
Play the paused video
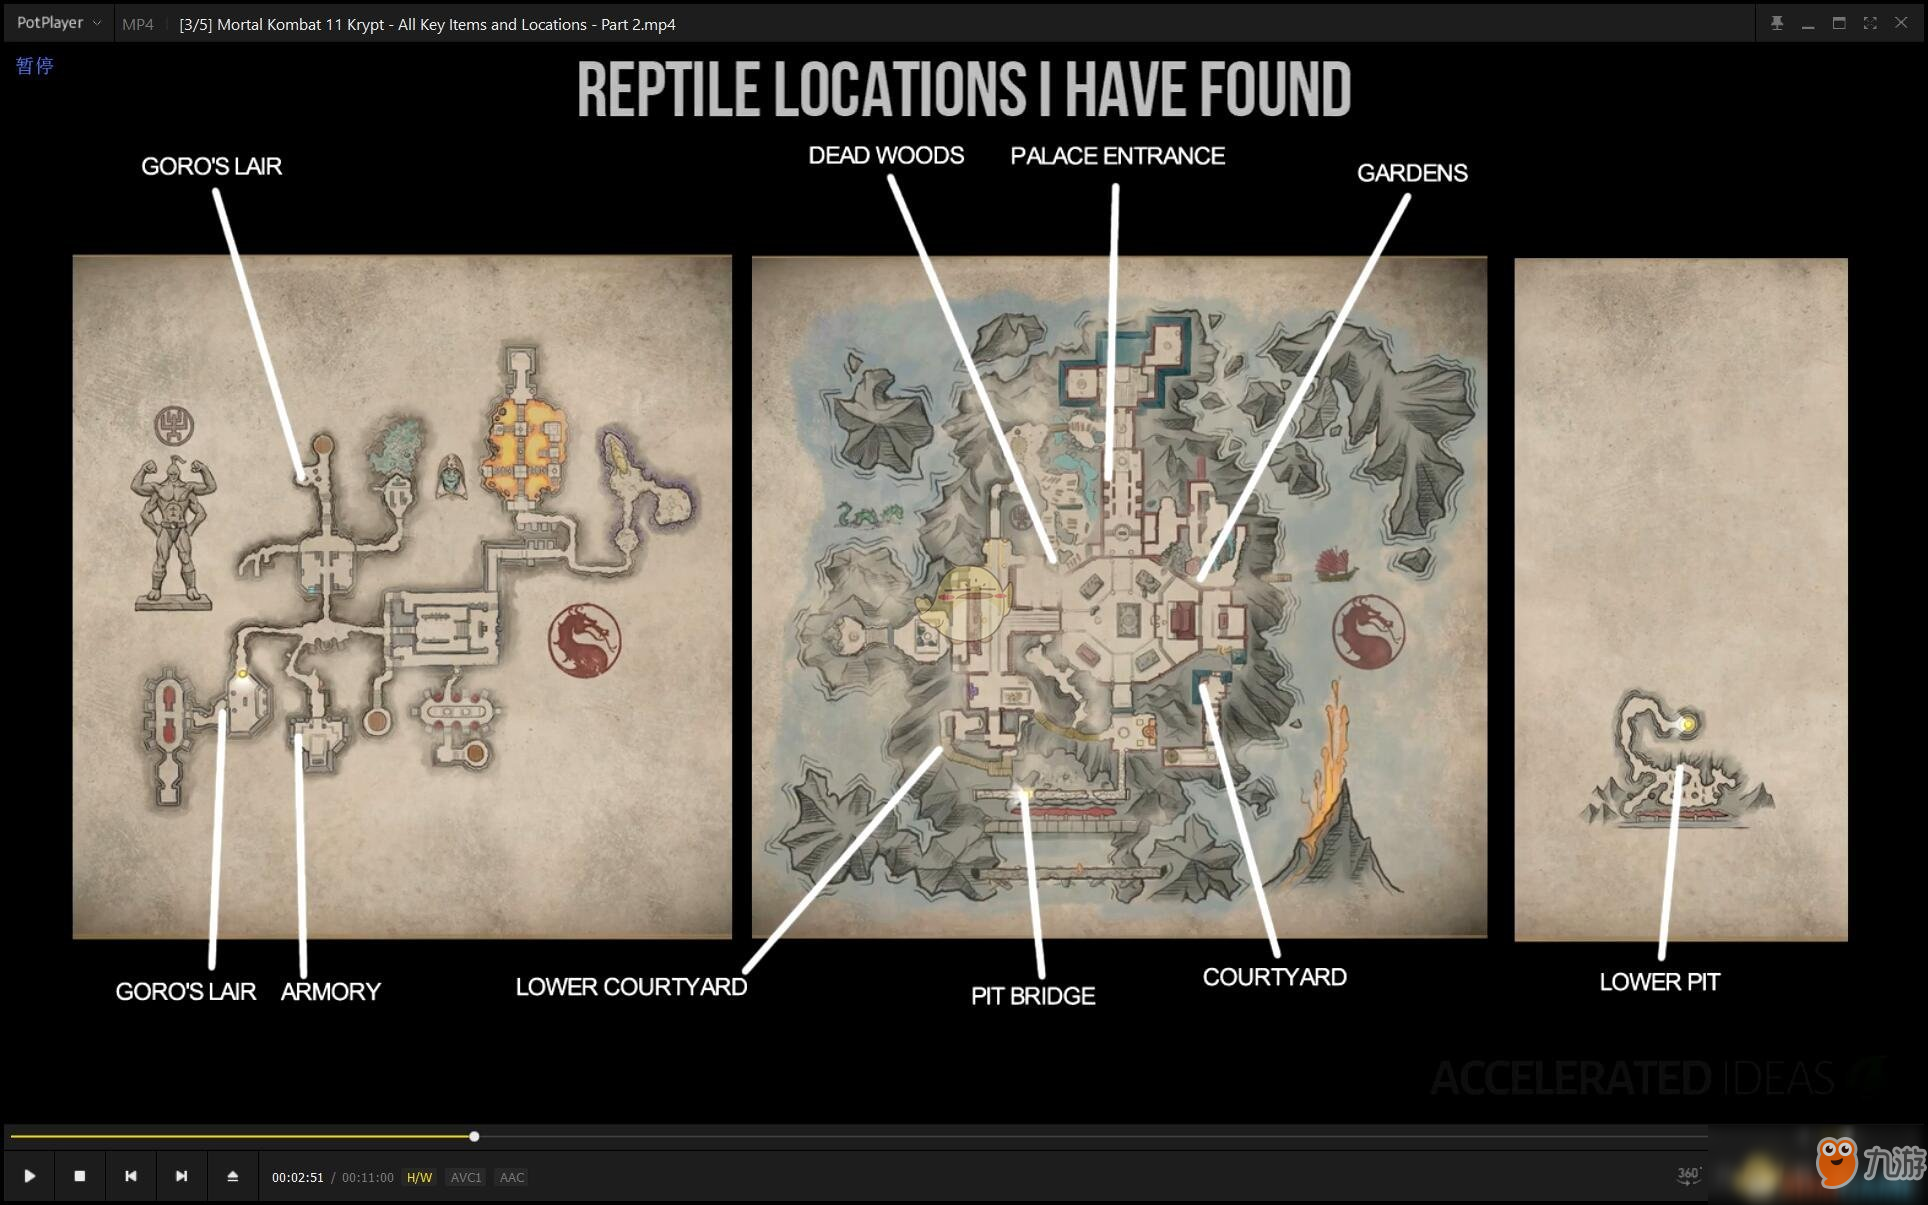30,1176
